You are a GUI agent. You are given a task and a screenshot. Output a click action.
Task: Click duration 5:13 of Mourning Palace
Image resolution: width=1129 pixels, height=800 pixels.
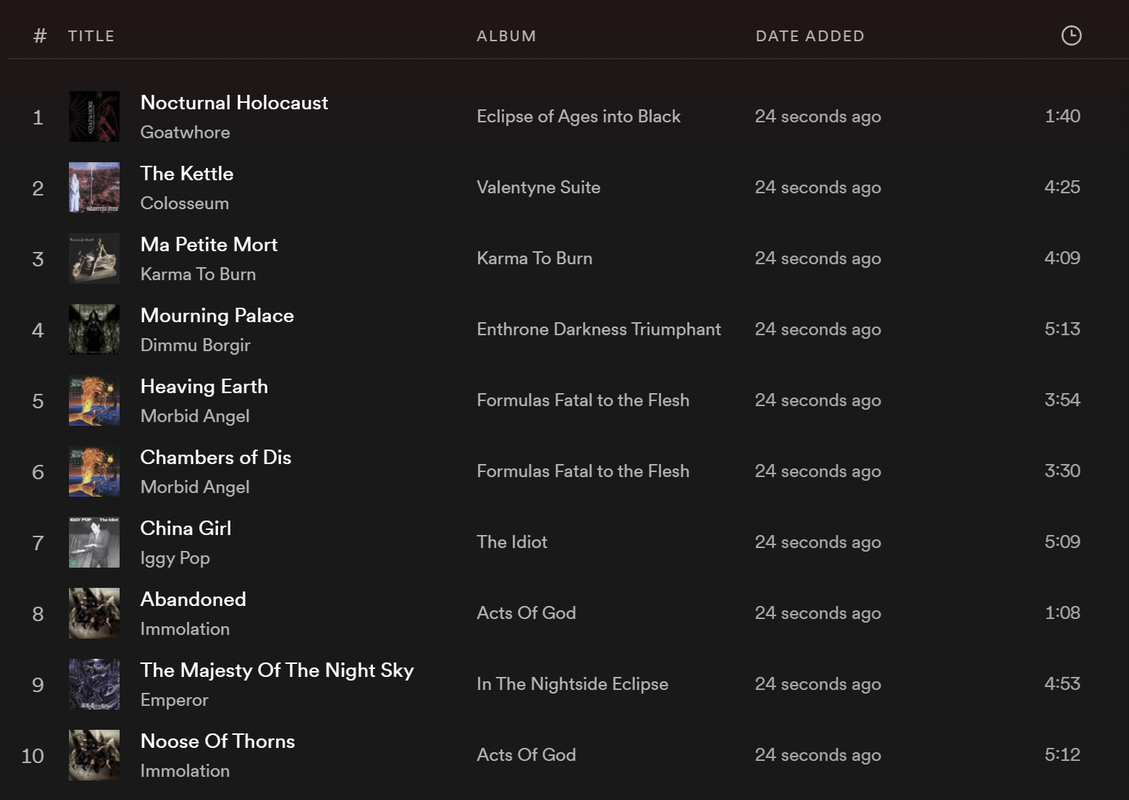coord(1062,329)
